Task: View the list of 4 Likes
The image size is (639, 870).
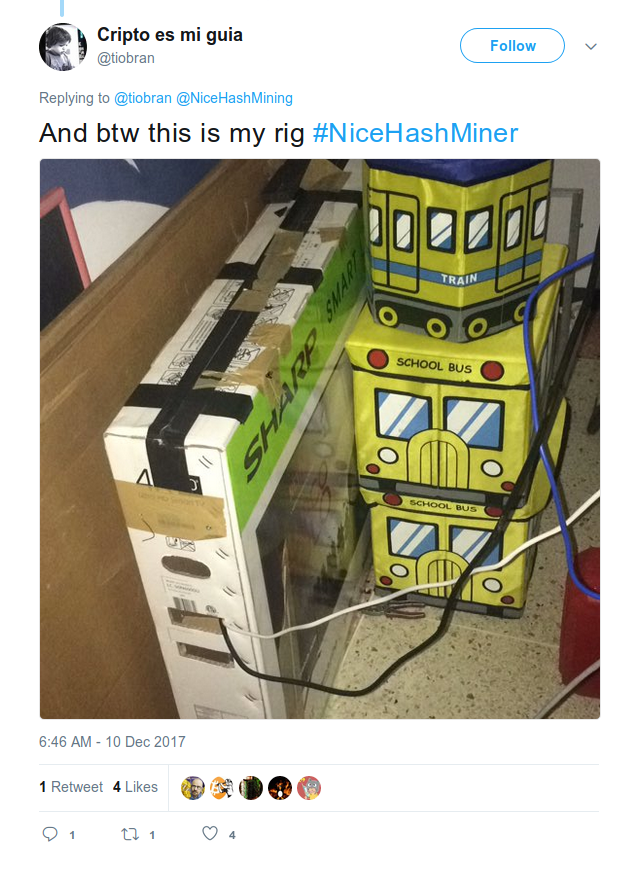Action: coord(135,787)
